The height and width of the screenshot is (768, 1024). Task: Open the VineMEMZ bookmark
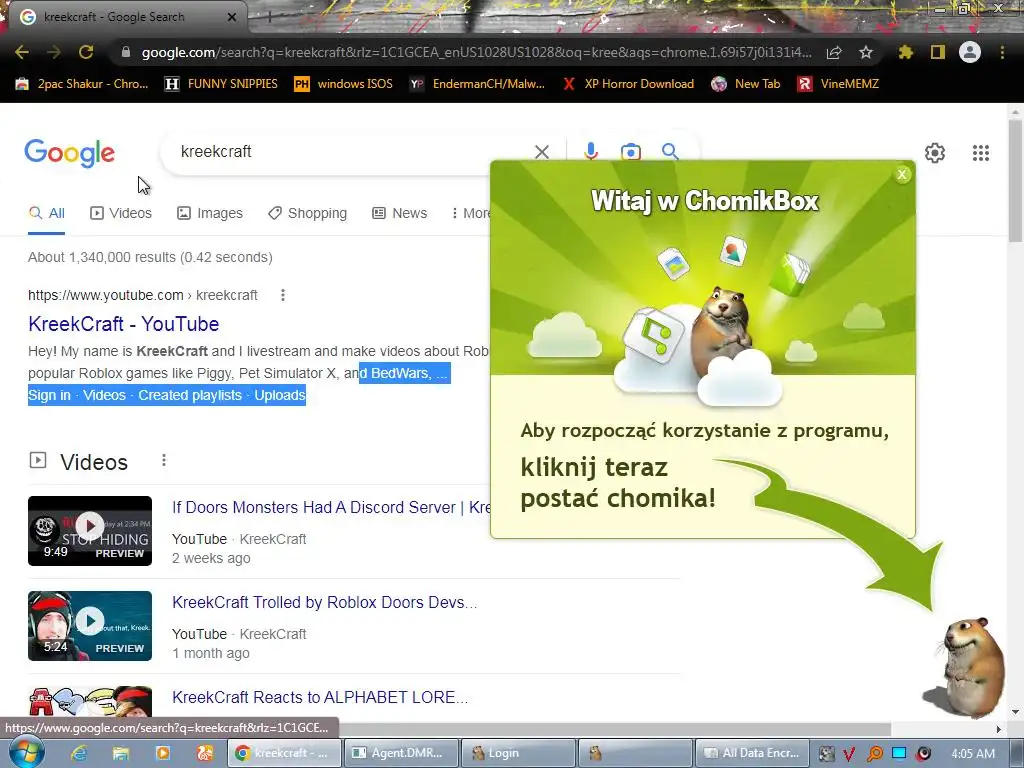coord(838,84)
